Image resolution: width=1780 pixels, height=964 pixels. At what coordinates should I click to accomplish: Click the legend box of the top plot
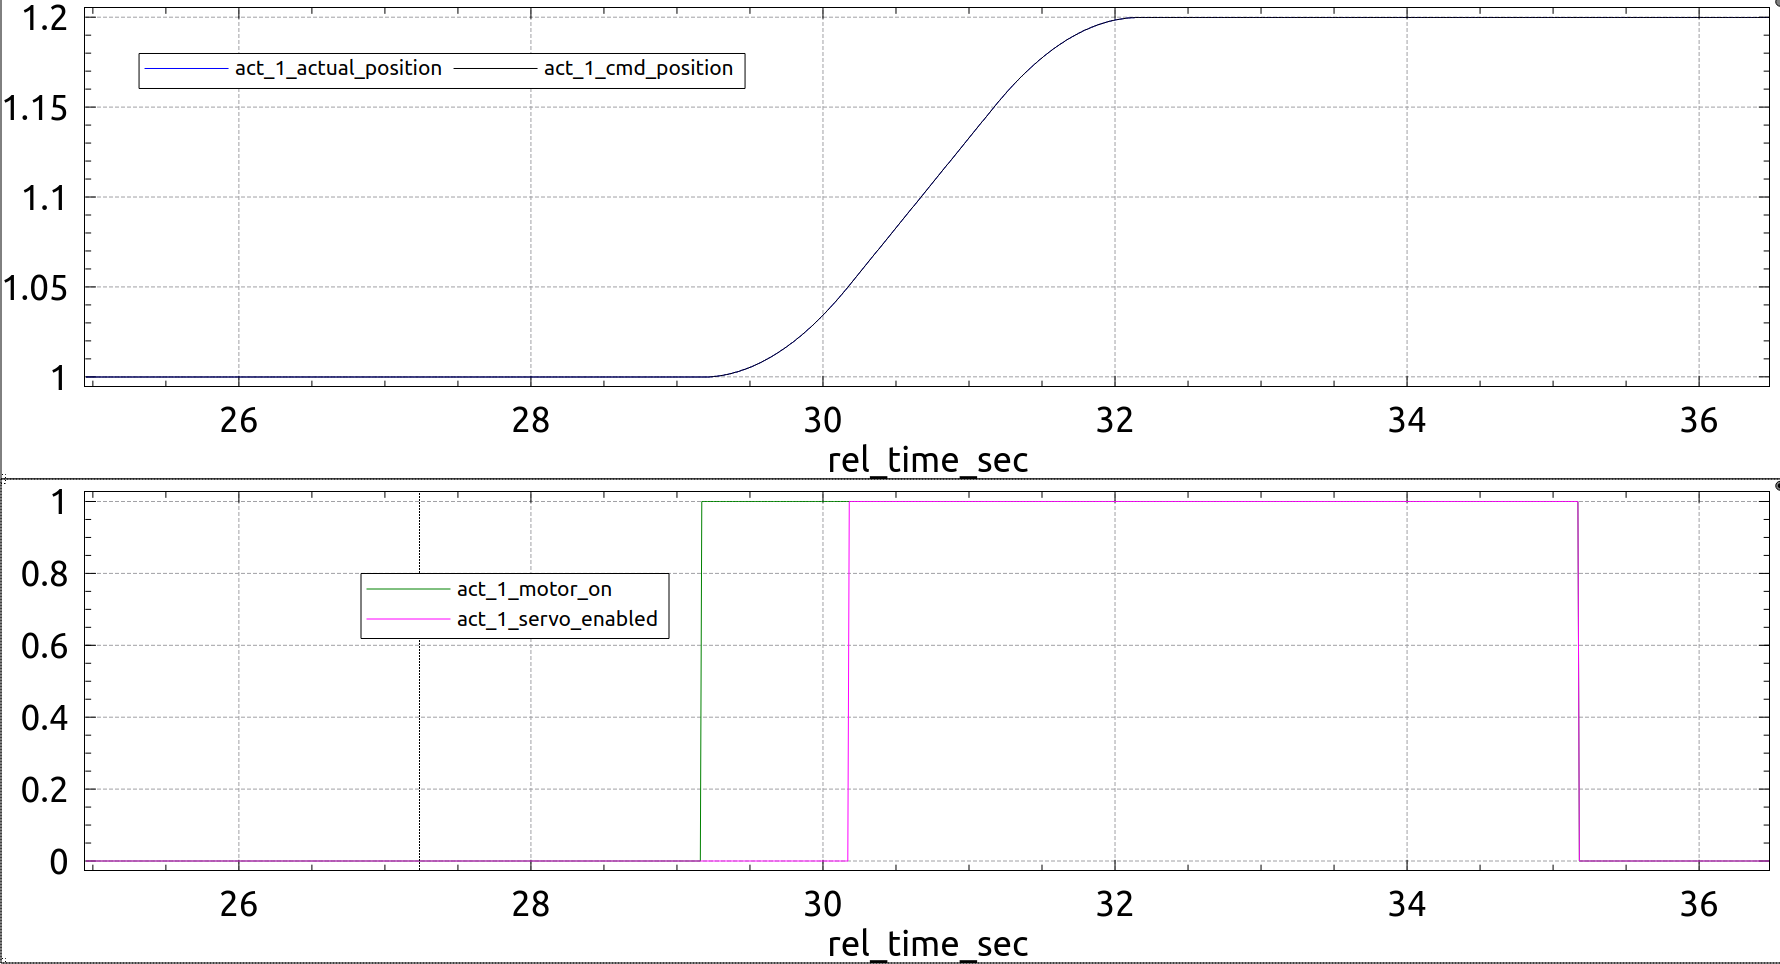(x=441, y=68)
